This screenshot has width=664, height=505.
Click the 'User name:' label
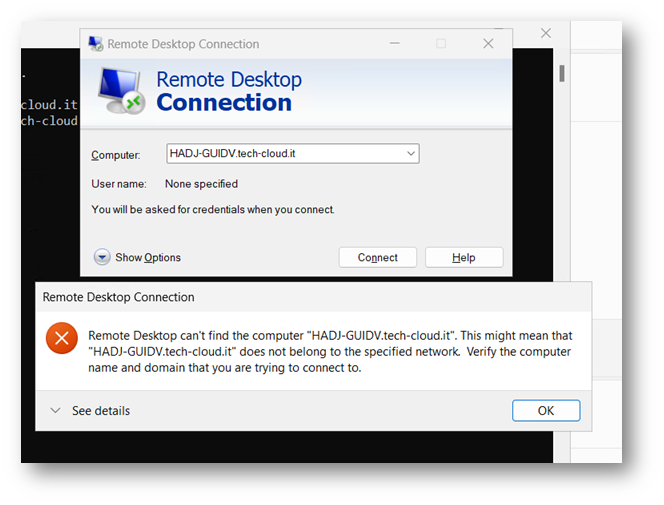119,184
